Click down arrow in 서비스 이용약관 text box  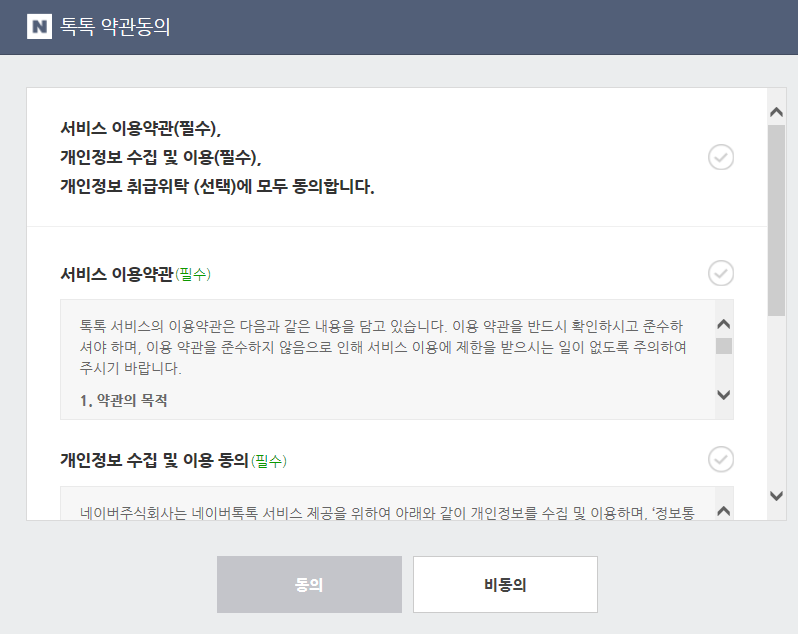point(724,394)
